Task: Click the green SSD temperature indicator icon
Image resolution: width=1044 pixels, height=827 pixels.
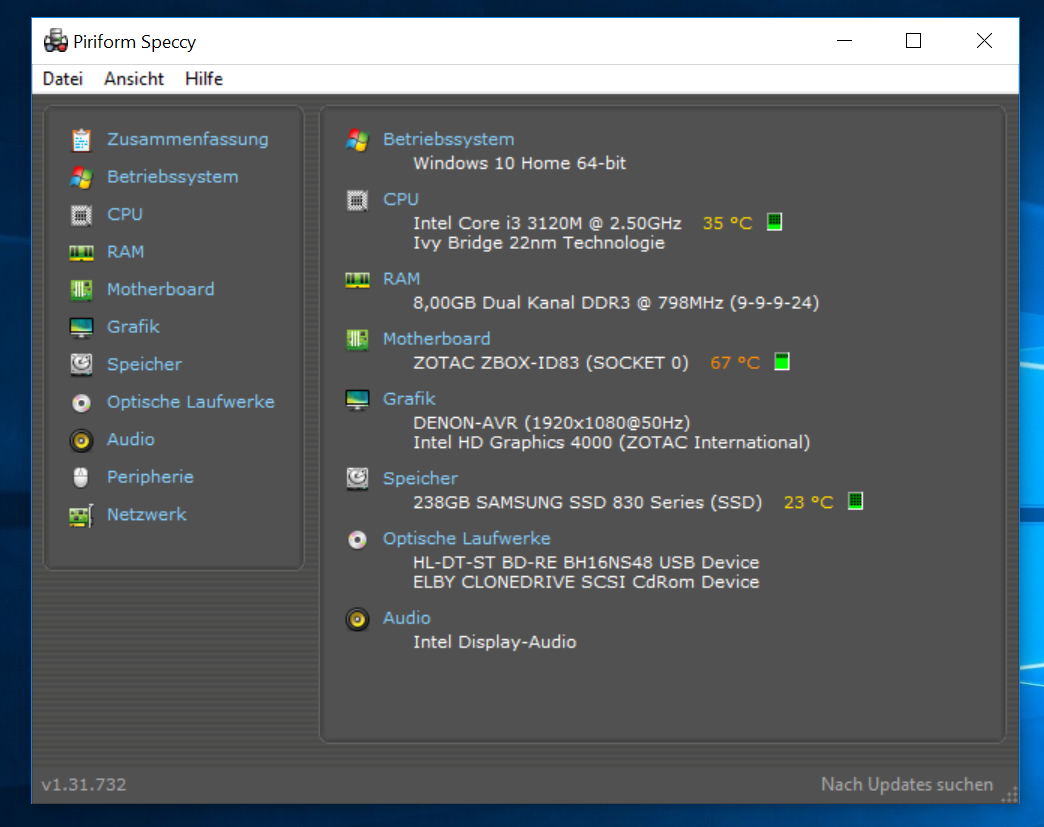Action: [x=856, y=501]
